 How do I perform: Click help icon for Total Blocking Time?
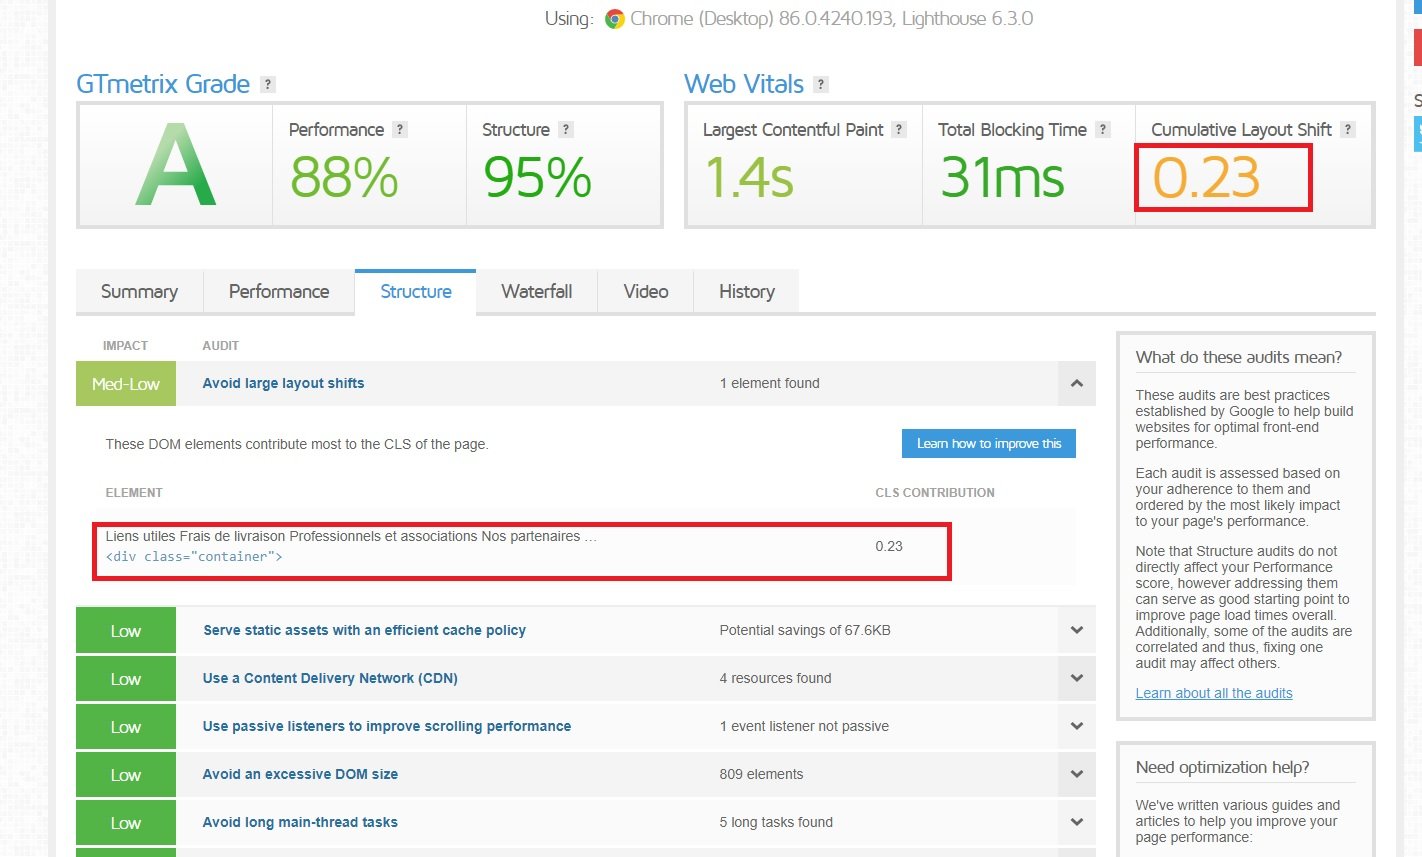pos(1103,129)
